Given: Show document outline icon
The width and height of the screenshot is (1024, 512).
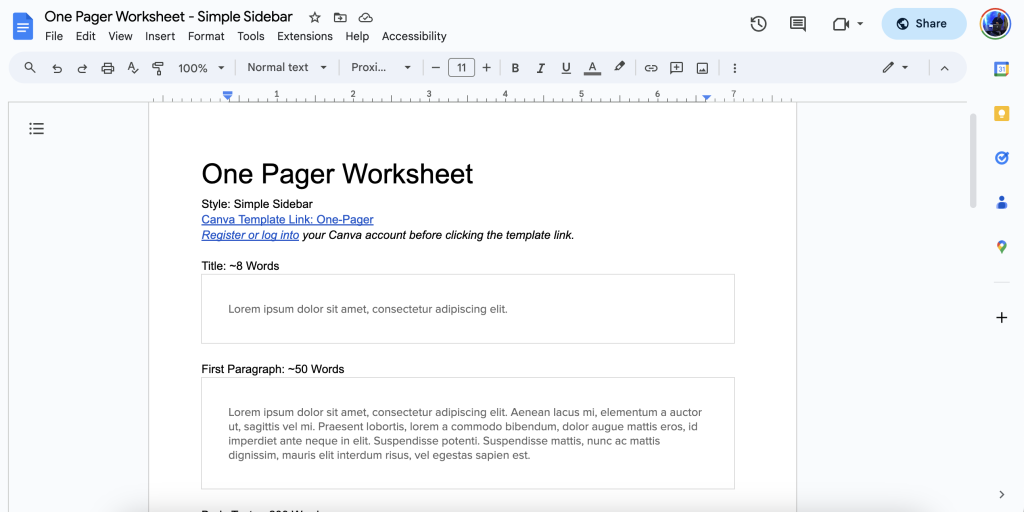Looking at the screenshot, I should [x=37, y=129].
